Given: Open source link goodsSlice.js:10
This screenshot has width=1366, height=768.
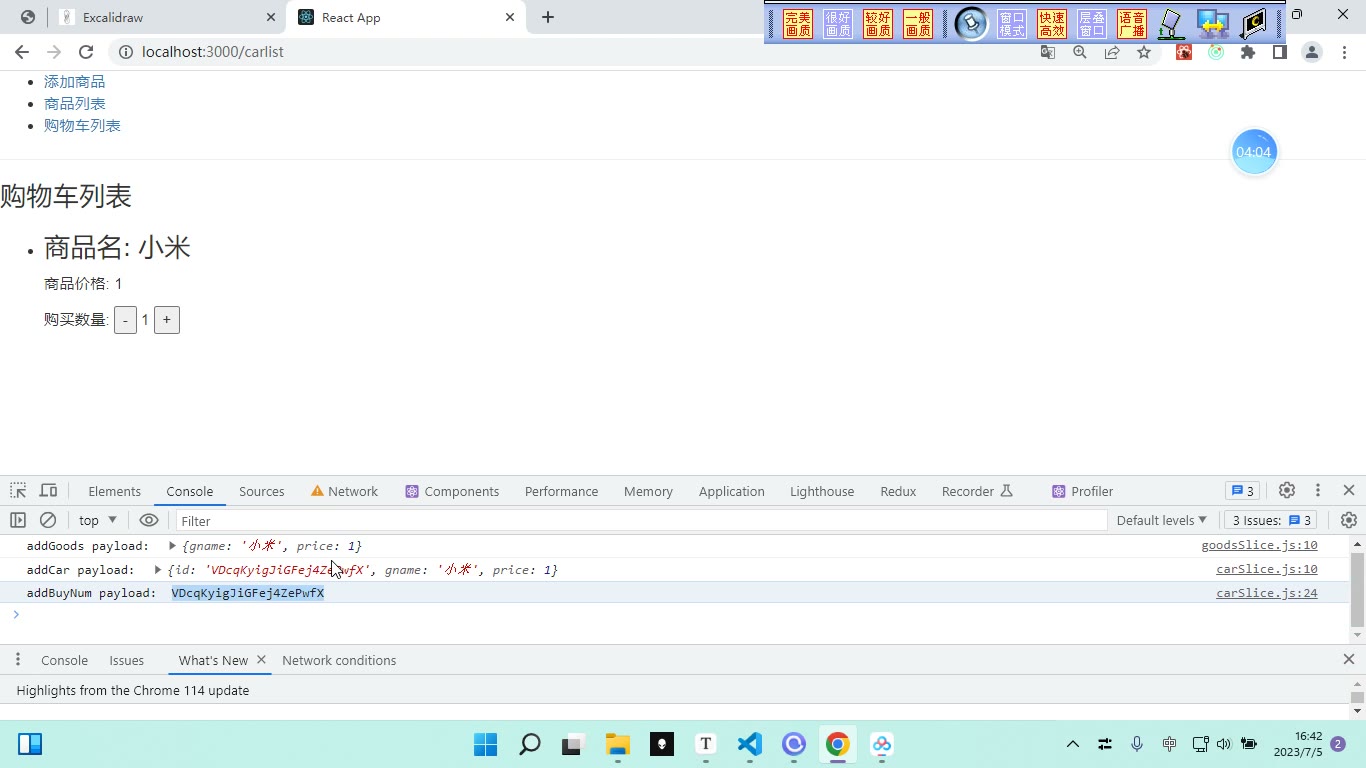Looking at the screenshot, I should (x=1260, y=546).
